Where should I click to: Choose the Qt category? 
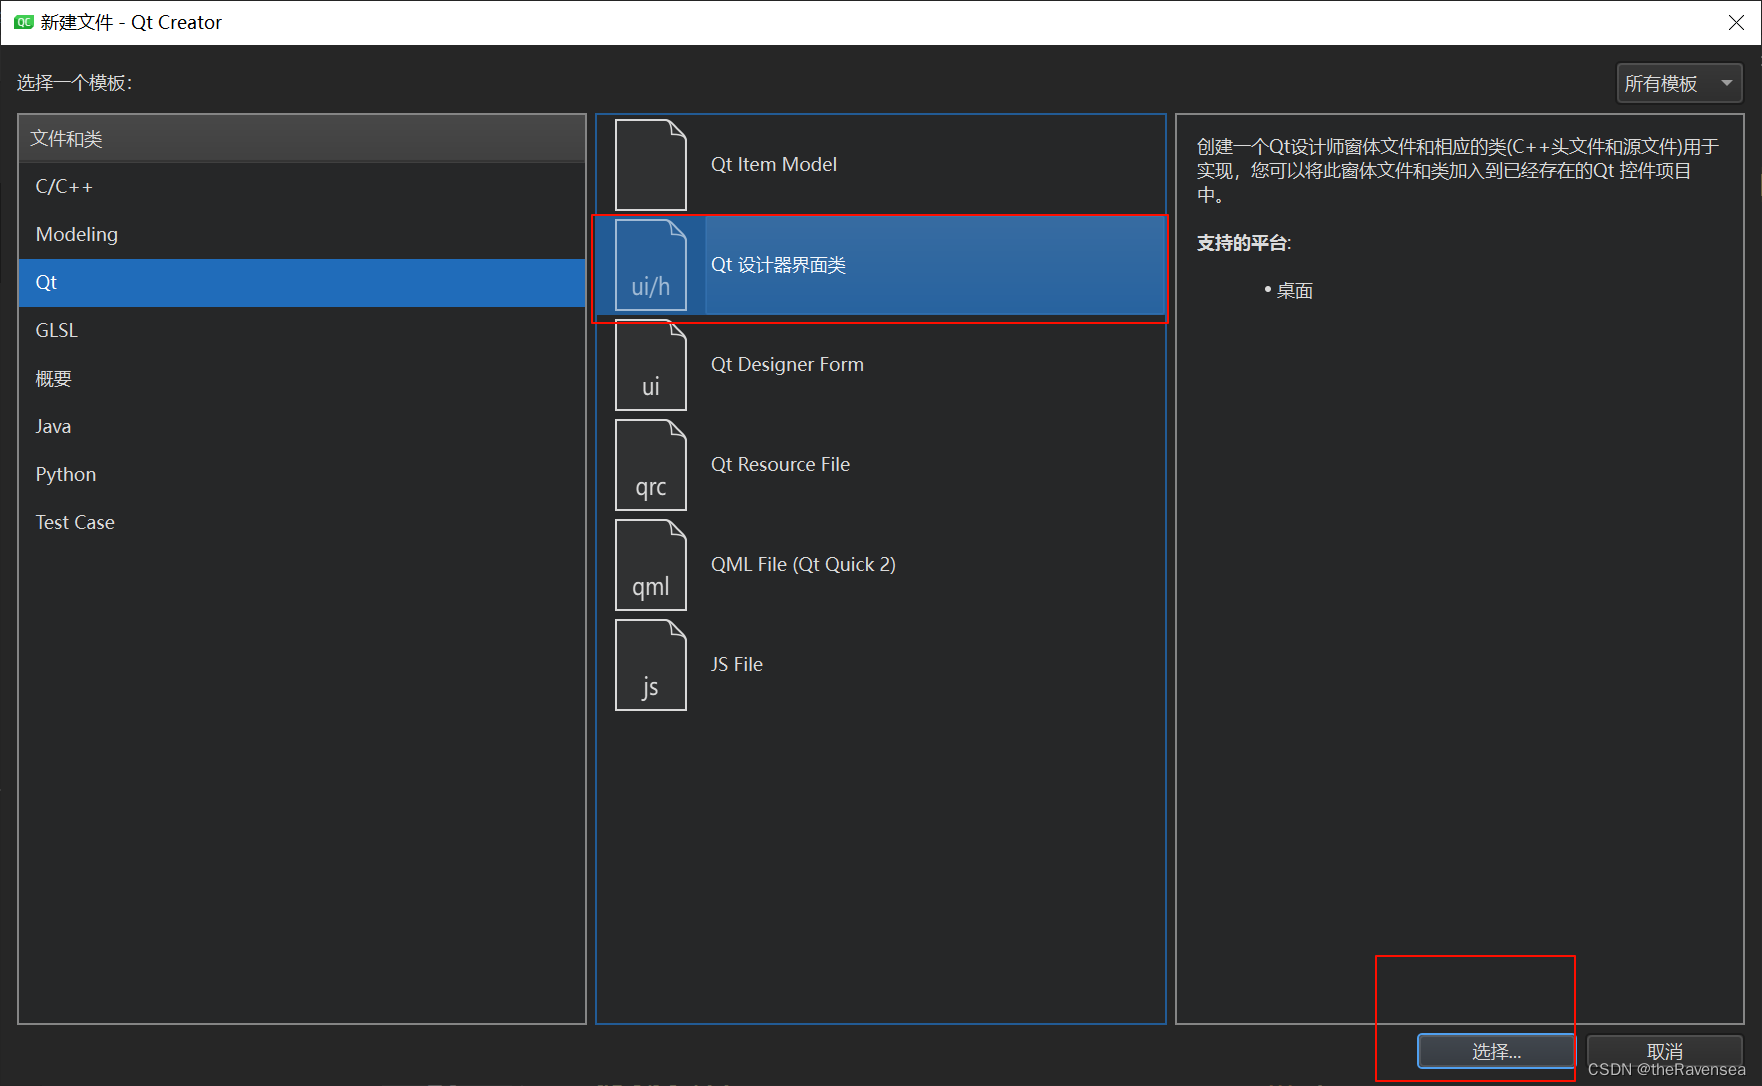(x=302, y=283)
